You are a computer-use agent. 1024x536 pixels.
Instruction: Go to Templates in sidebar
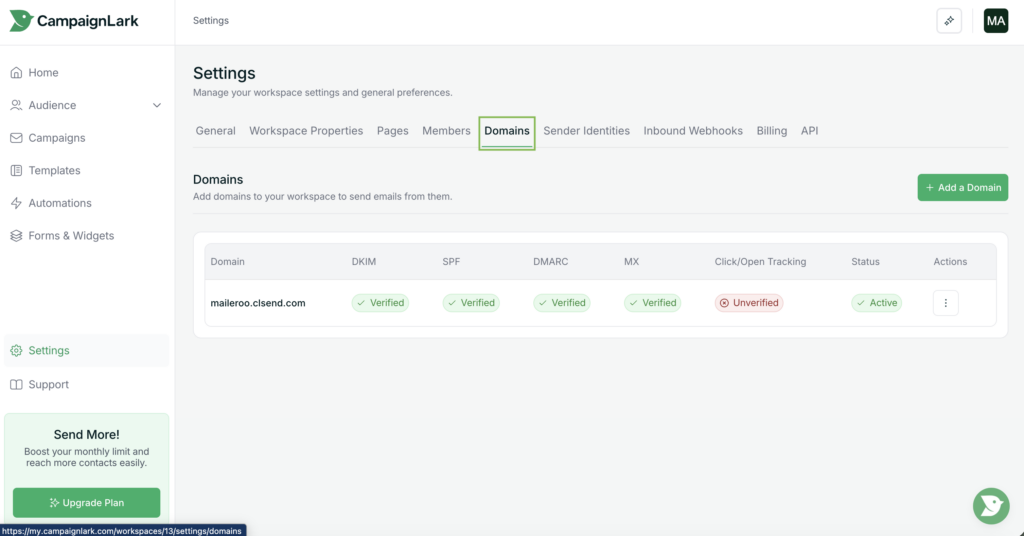pos(54,171)
